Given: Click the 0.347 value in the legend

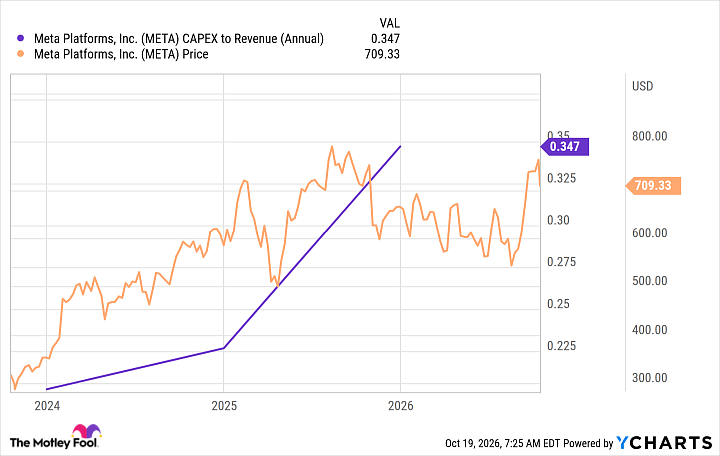Looking at the screenshot, I should [x=385, y=39].
